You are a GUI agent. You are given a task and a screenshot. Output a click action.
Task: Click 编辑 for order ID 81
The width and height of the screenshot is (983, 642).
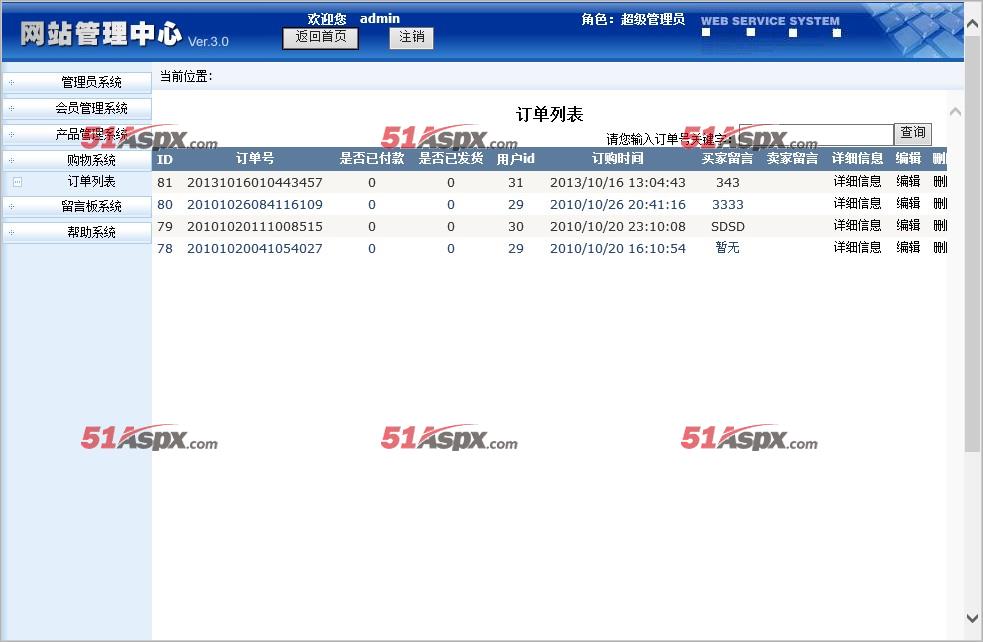click(908, 182)
